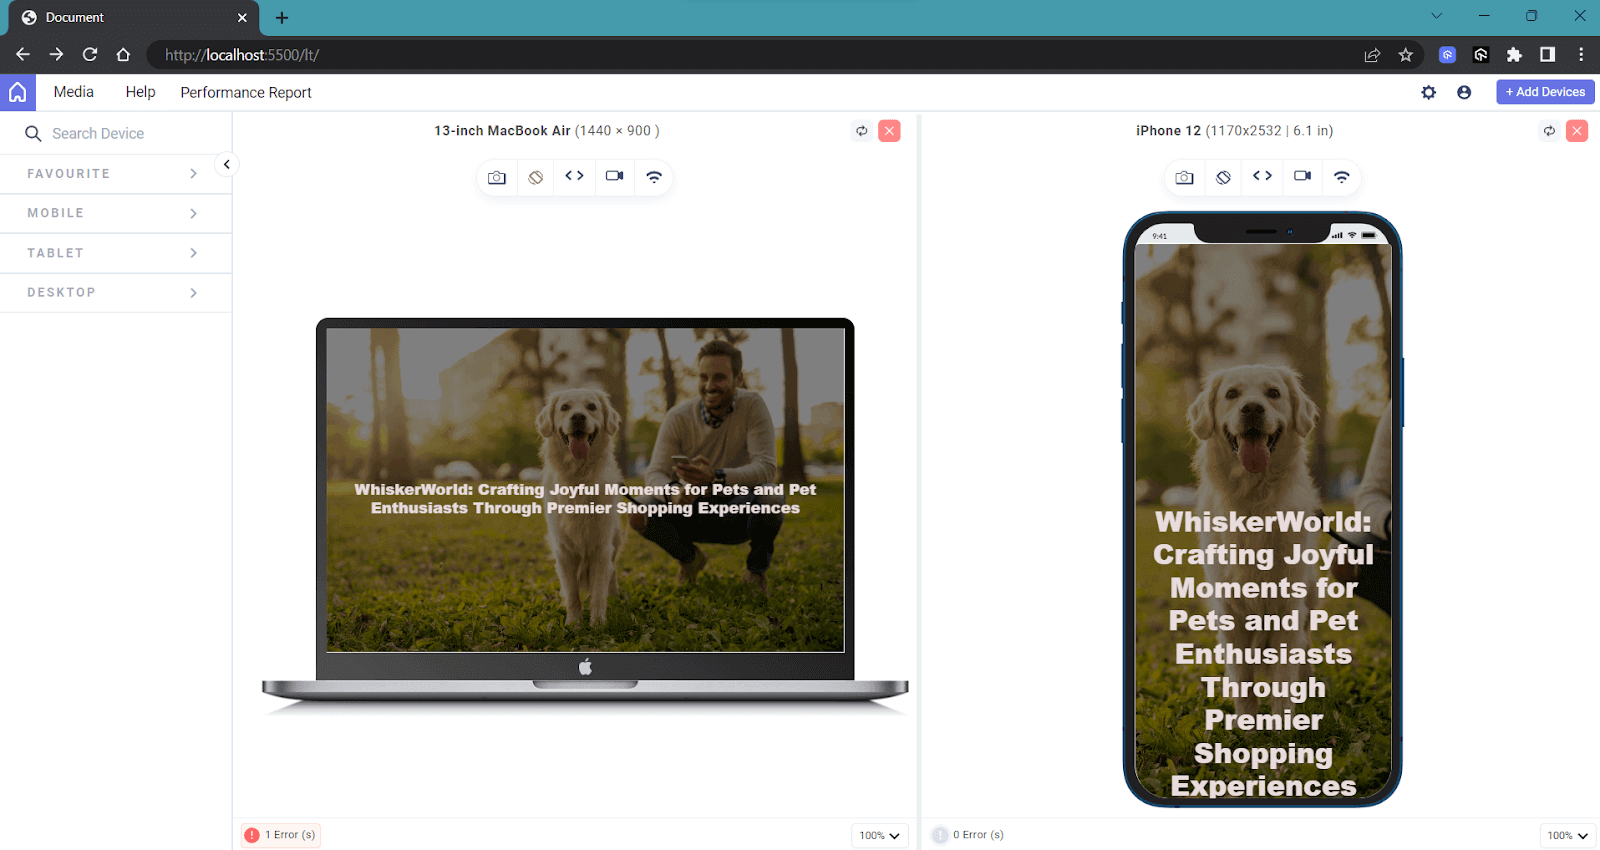Rotate the iPhone 12 device
The image size is (1600, 850).
click(x=1223, y=177)
